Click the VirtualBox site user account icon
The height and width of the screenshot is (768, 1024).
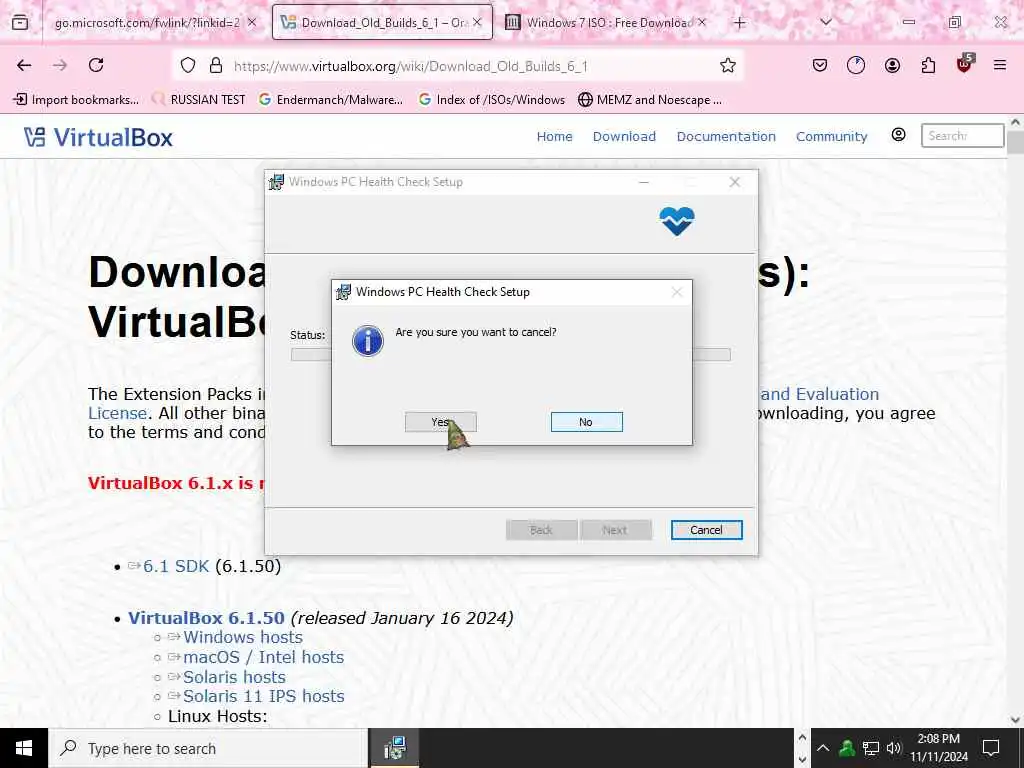point(899,135)
